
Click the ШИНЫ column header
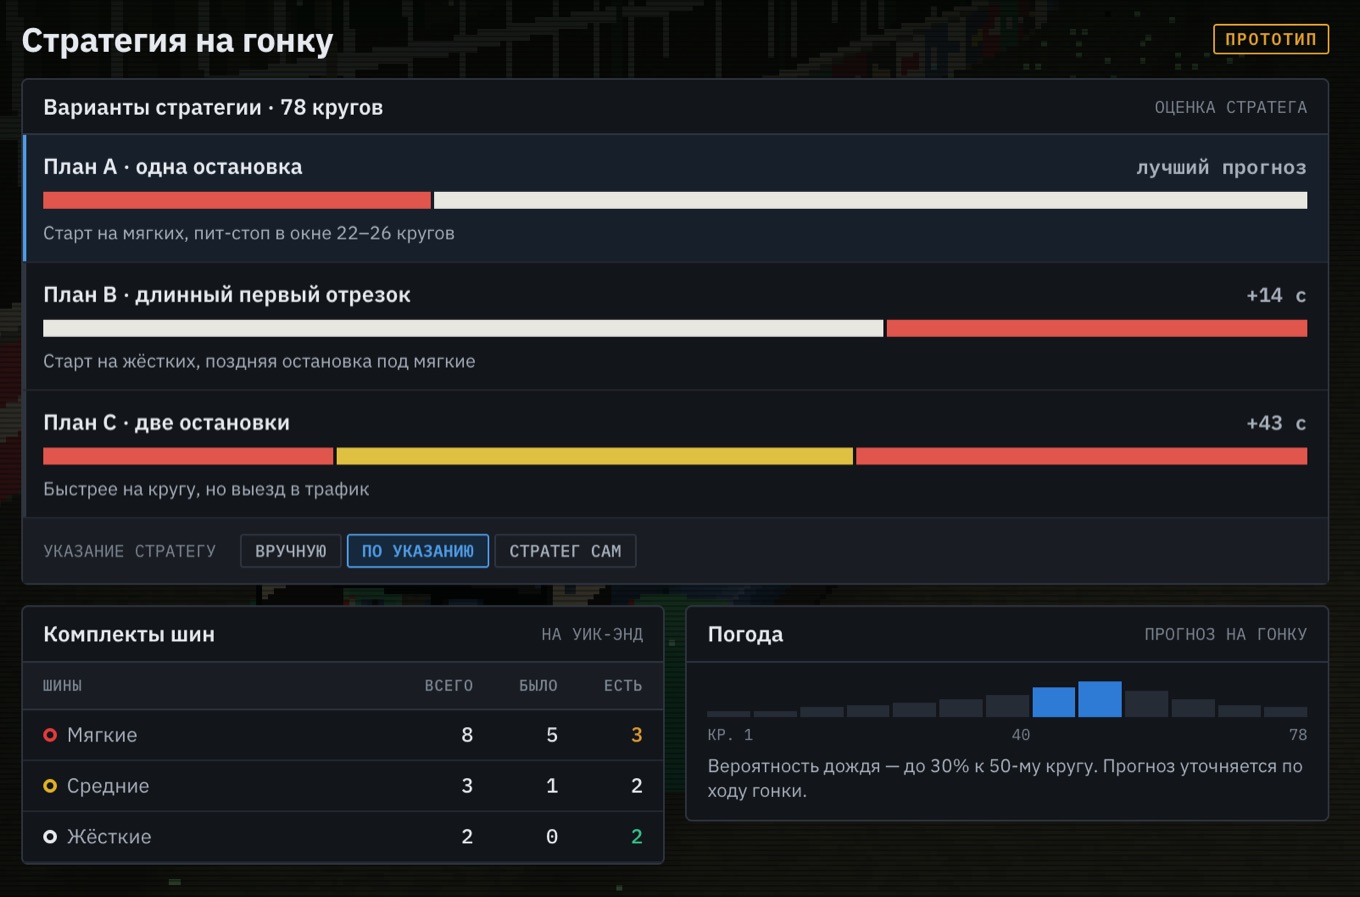[x=63, y=686]
